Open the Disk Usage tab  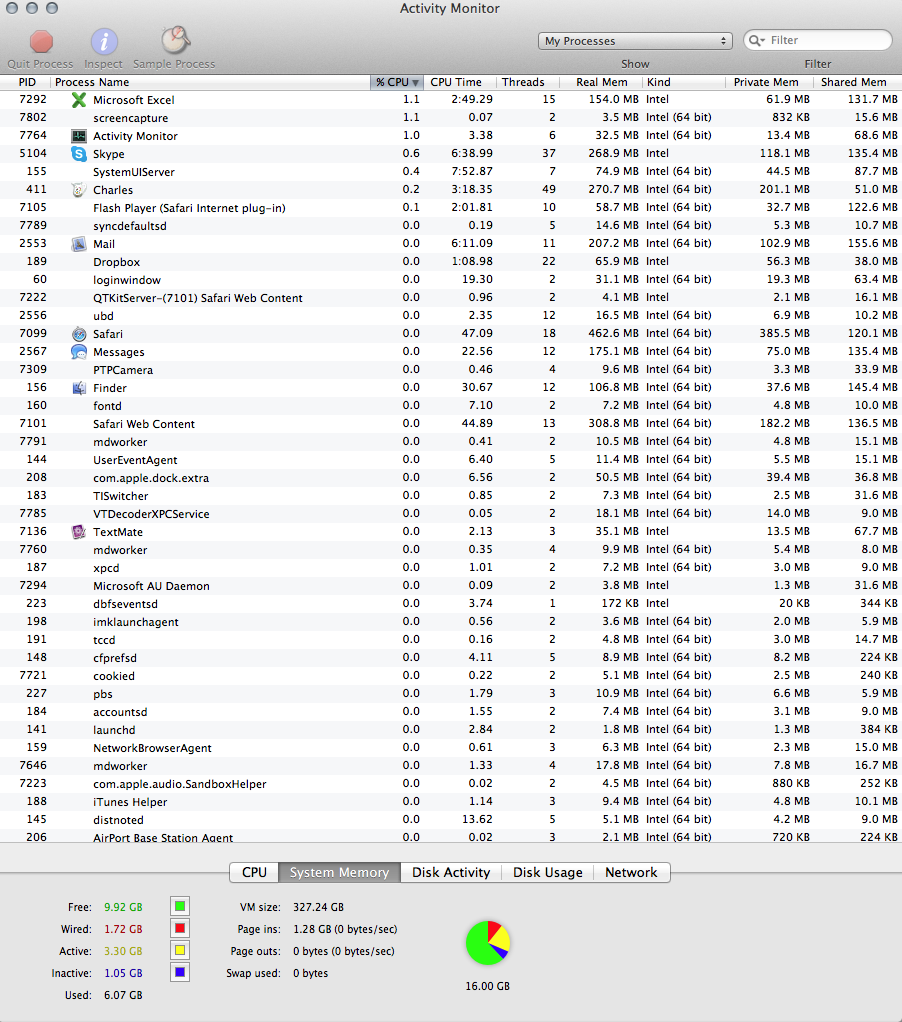click(547, 873)
